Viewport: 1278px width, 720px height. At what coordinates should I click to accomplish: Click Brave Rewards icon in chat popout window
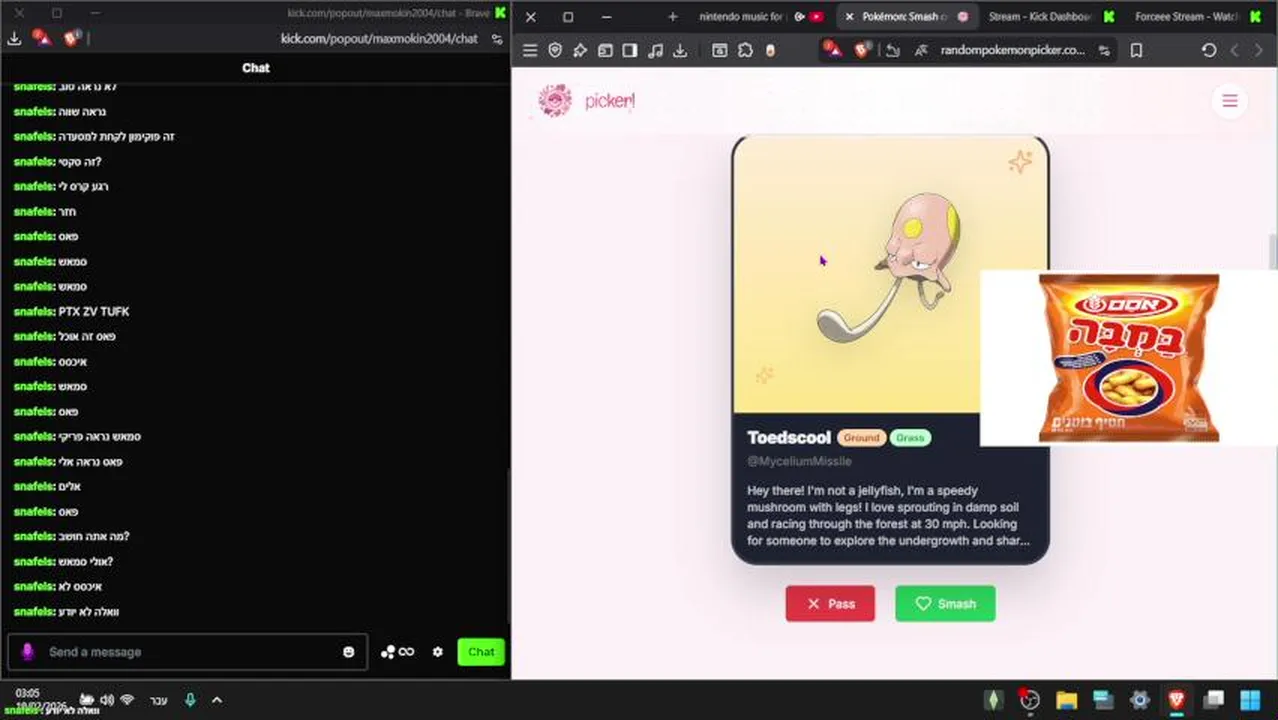(x=42, y=38)
